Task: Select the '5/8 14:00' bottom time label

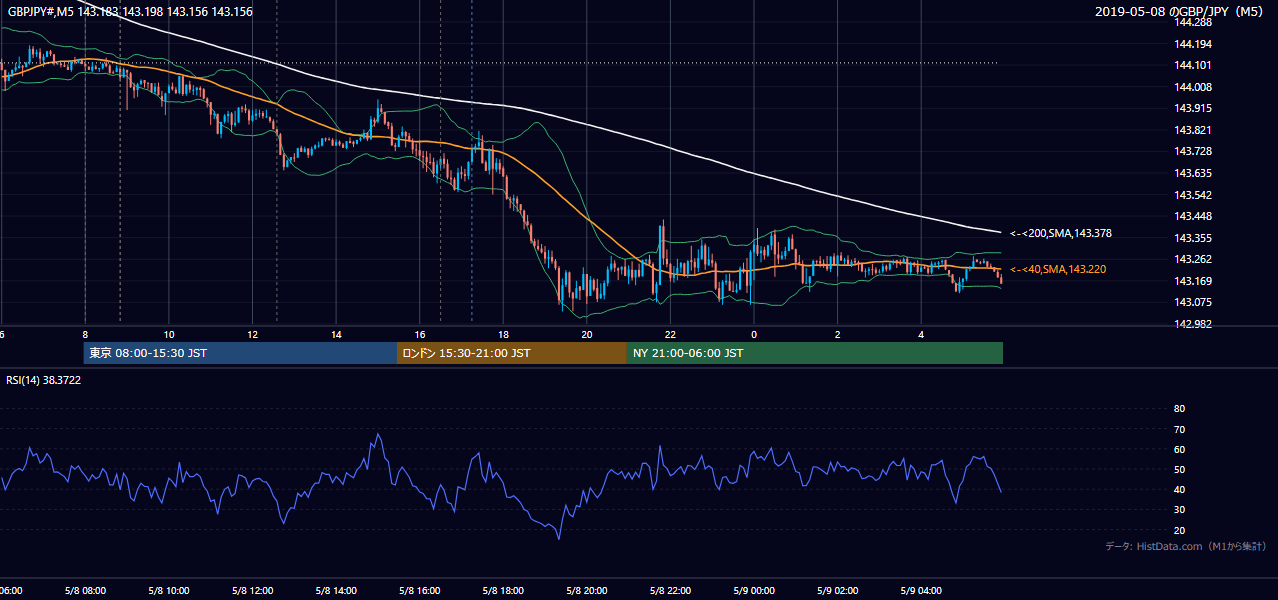Action: (x=336, y=590)
